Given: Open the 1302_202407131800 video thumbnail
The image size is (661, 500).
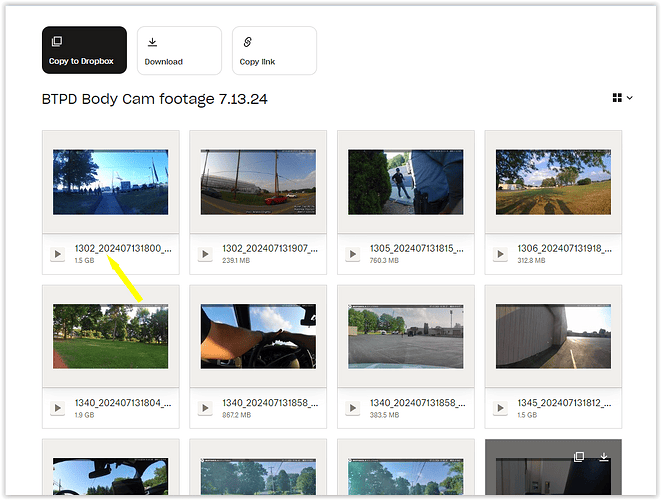Looking at the screenshot, I should (110, 182).
